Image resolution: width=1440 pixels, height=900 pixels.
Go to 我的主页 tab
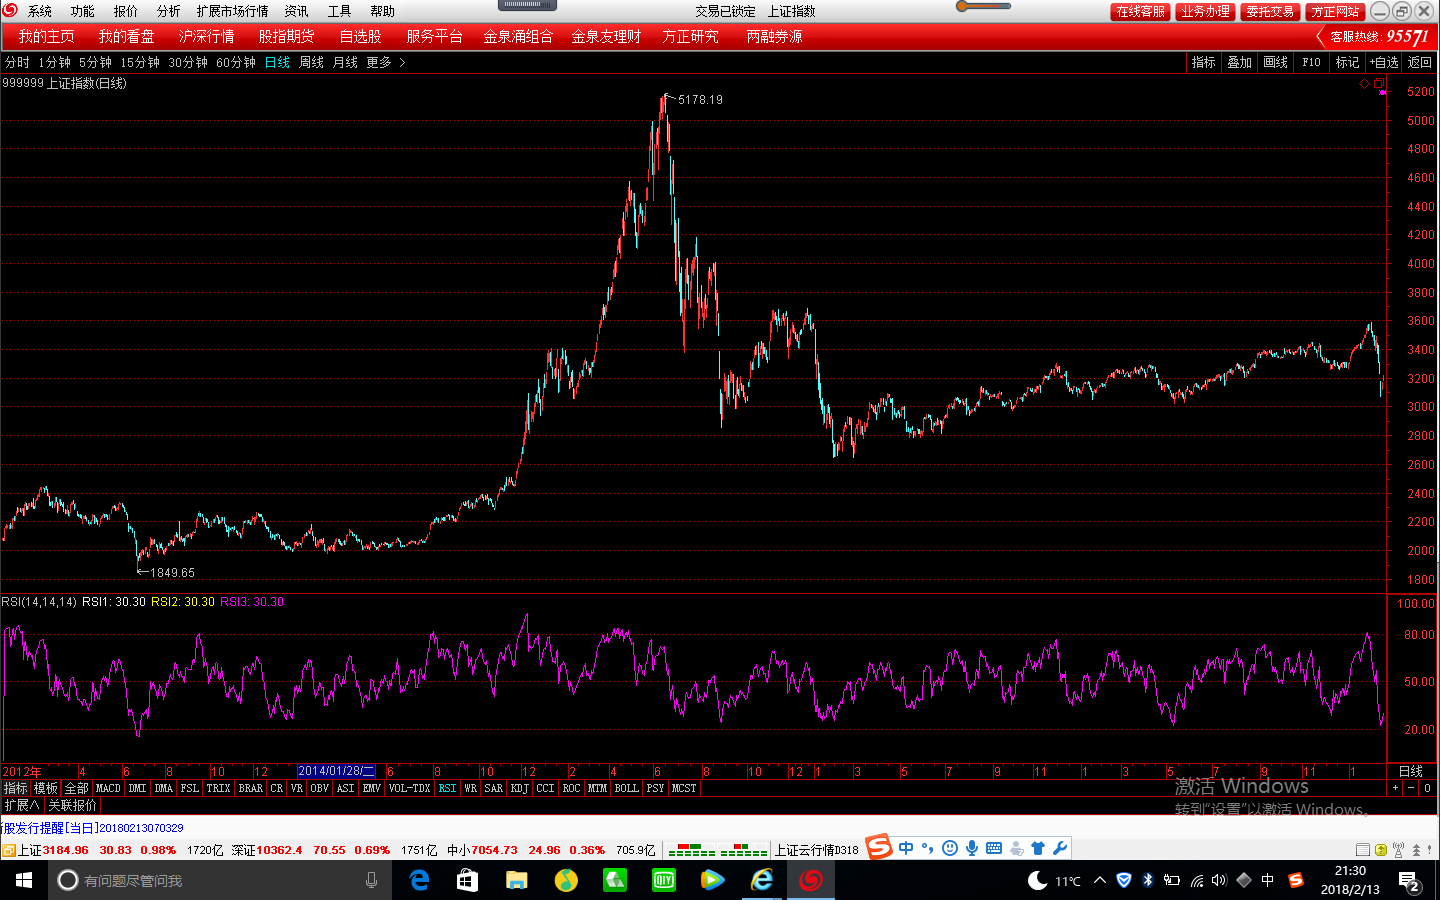(46, 36)
